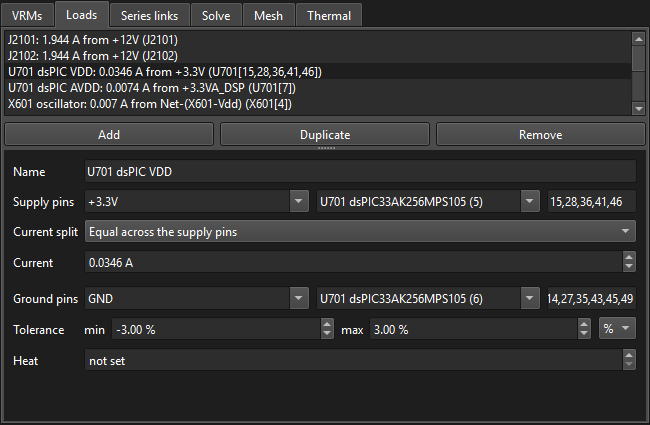Screen dimensions: 650x425
Task: Open the Current split dropdown
Action: [360, 231]
